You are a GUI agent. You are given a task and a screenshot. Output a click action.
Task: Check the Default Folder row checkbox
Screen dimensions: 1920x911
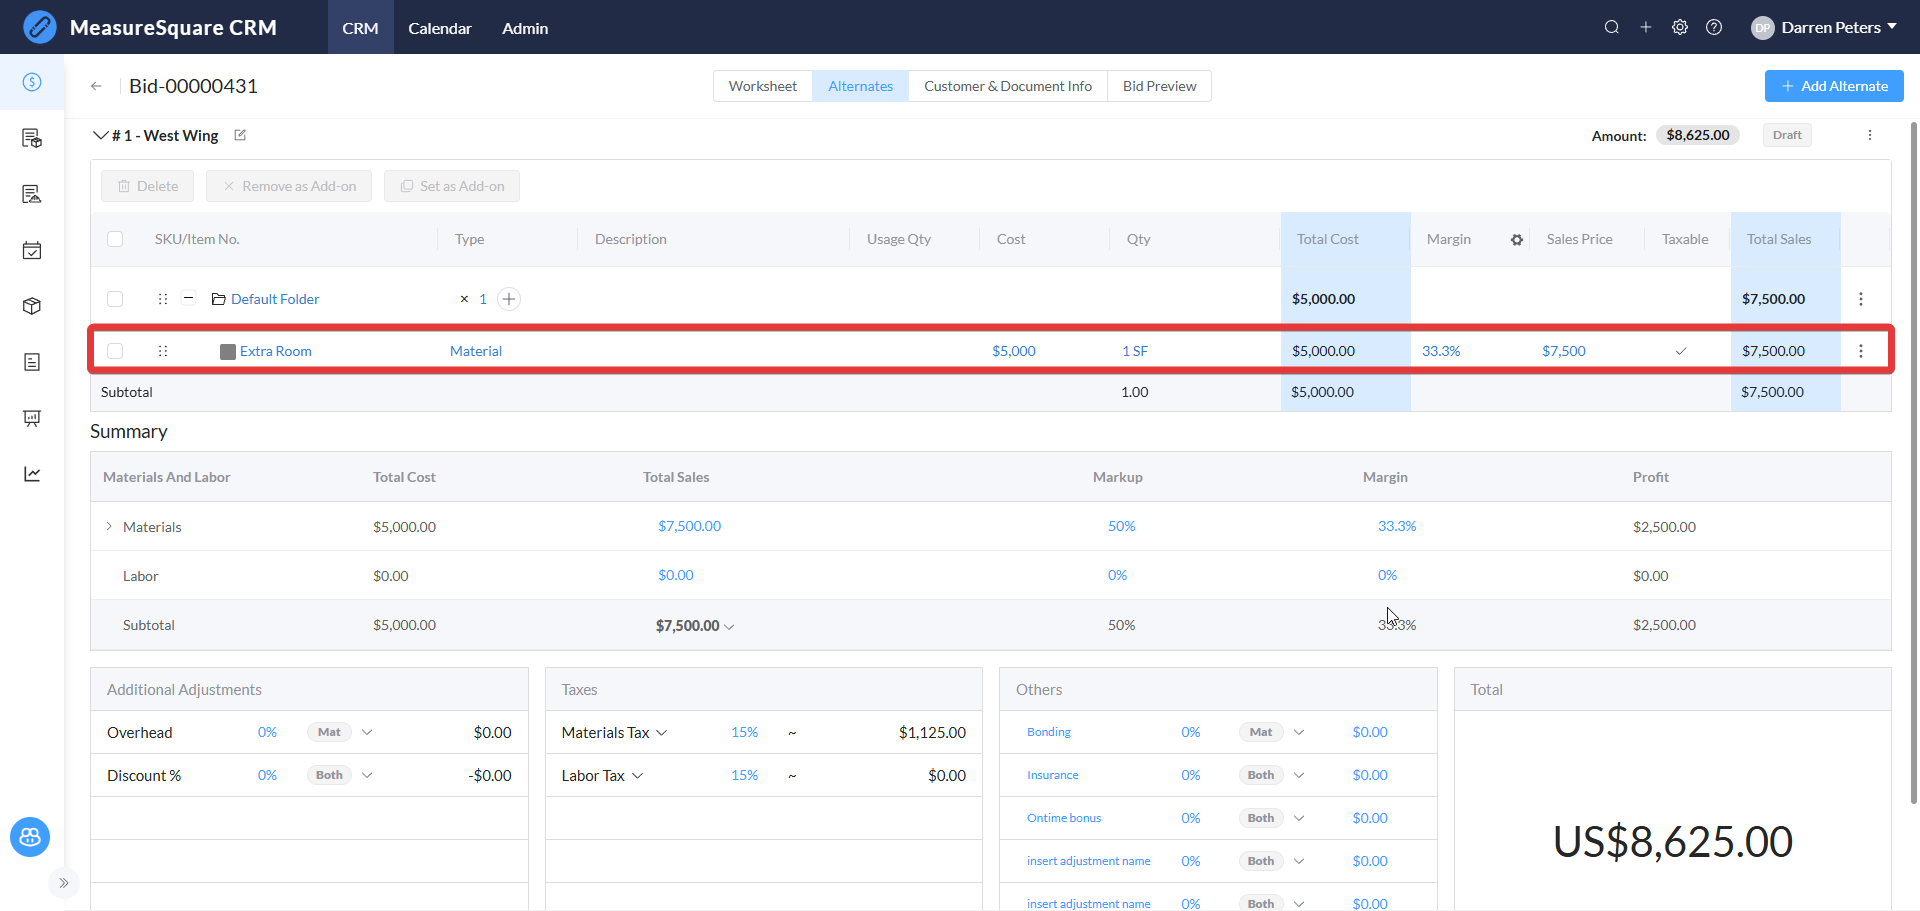115,299
